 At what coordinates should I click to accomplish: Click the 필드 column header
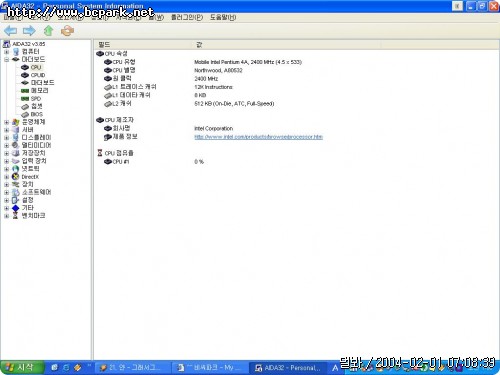click(x=142, y=45)
